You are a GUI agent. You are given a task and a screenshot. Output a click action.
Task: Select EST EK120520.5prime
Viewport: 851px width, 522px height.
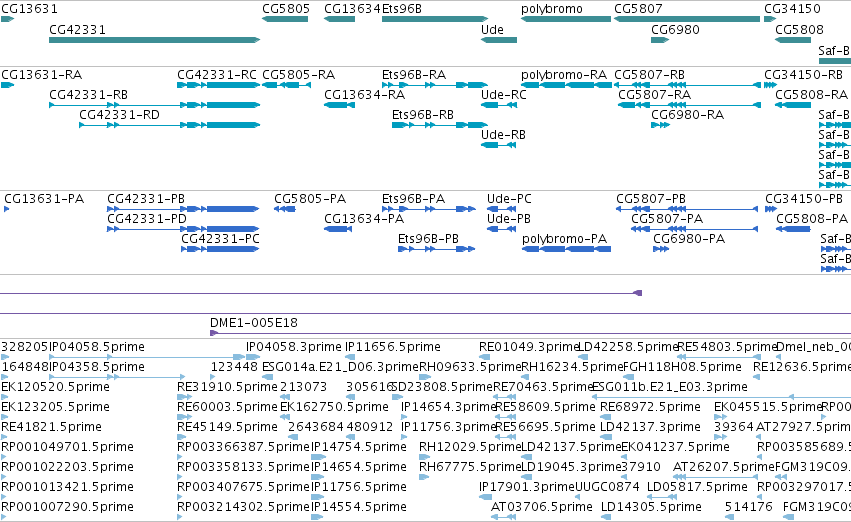coord(55,387)
